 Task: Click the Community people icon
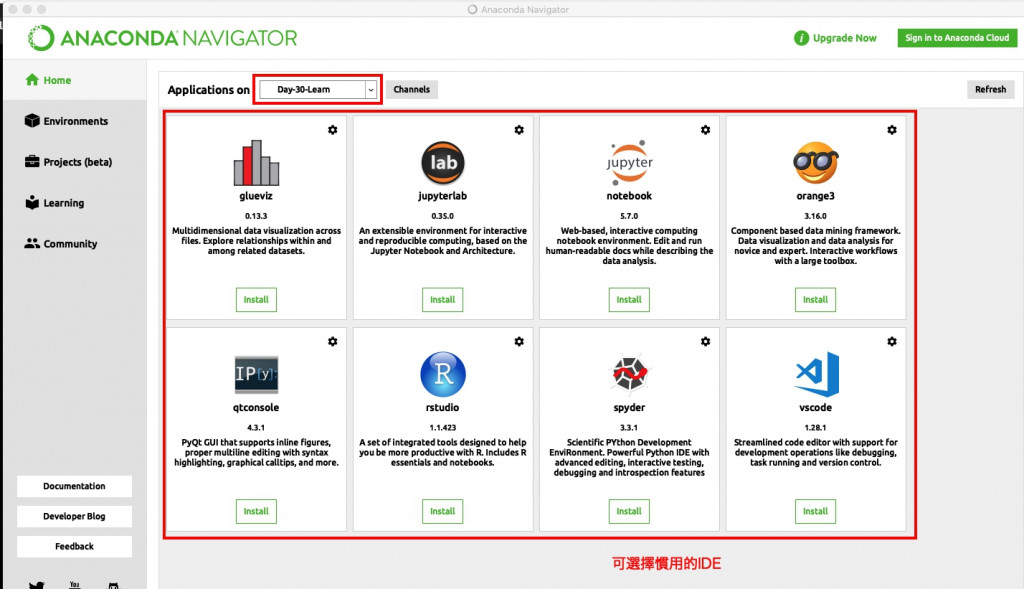point(32,243)
